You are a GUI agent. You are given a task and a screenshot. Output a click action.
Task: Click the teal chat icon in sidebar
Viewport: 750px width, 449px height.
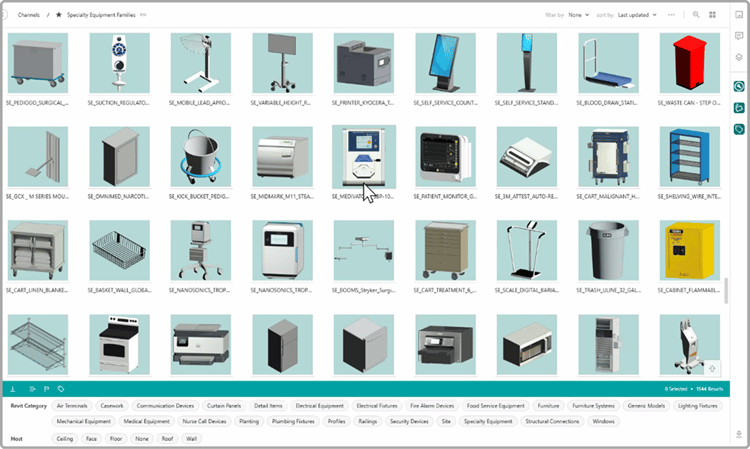coord(739,108)
